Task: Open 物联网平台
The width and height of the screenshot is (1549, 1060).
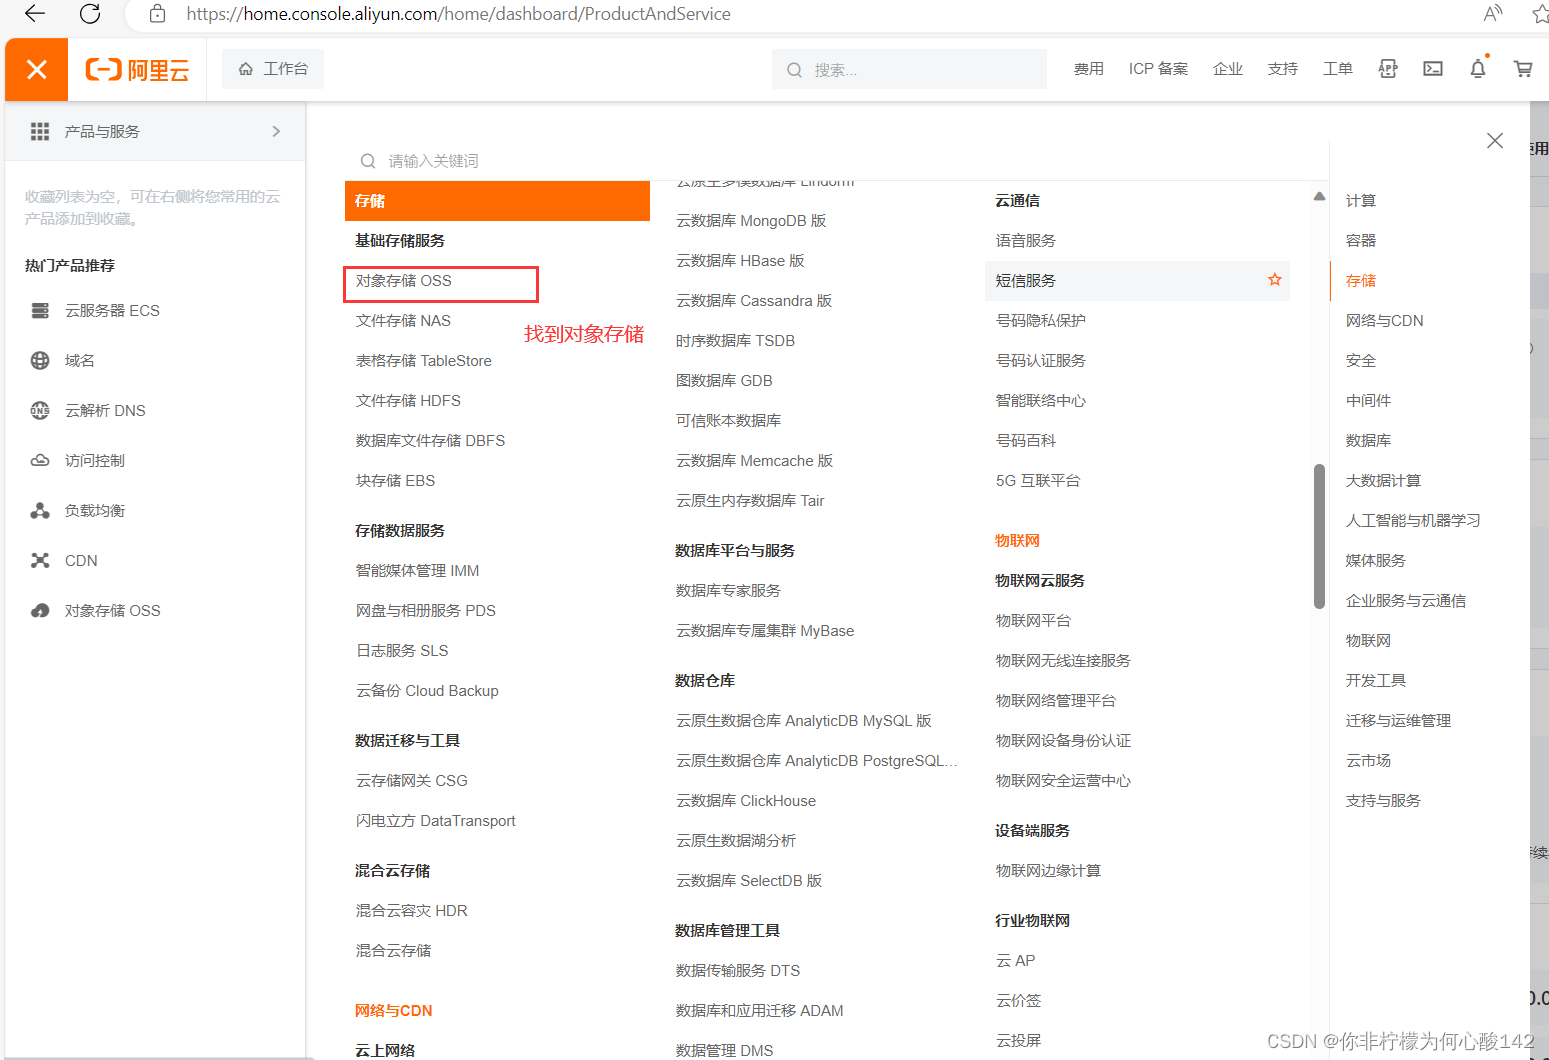Action: tap(1033, 621)
